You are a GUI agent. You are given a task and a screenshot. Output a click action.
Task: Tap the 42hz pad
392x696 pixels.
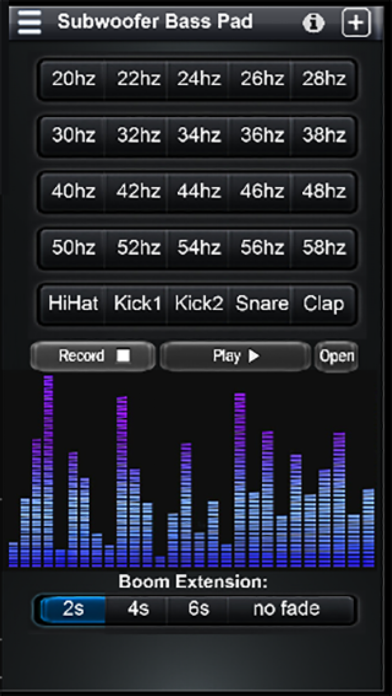click(136, 192)
